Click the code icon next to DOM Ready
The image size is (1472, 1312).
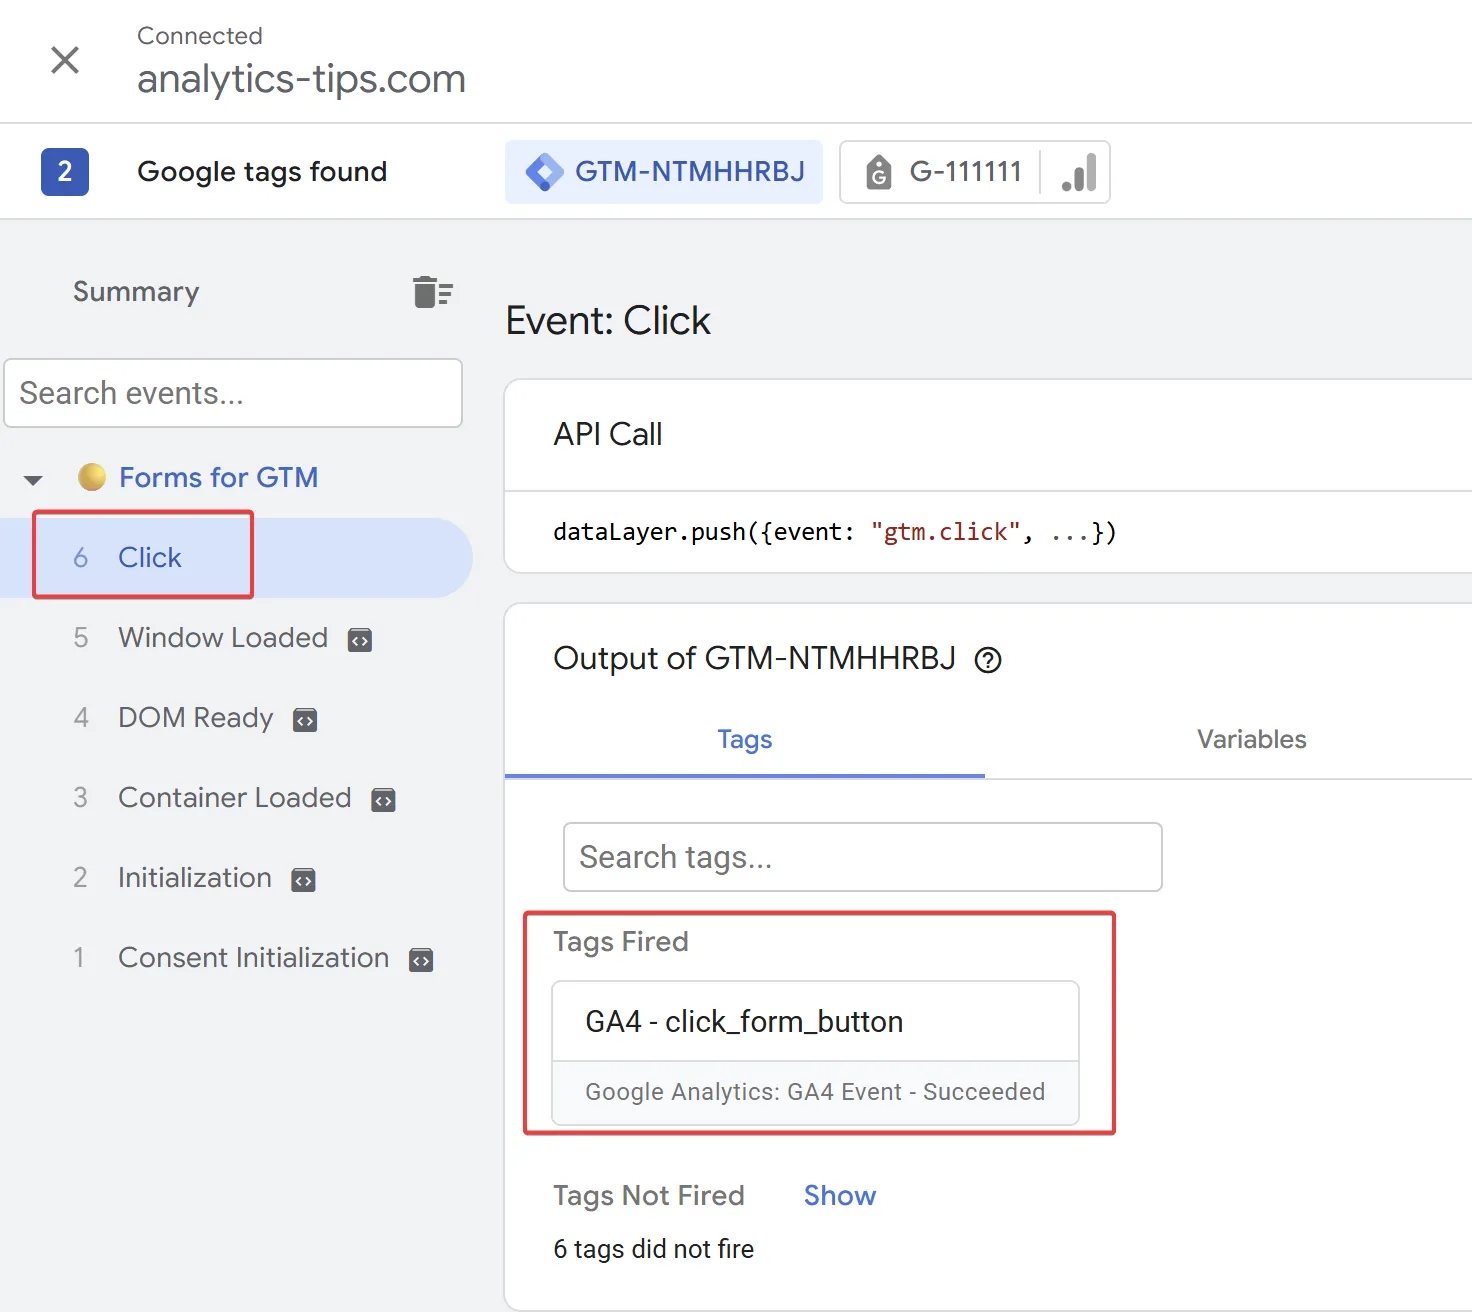tap(305, 720)
